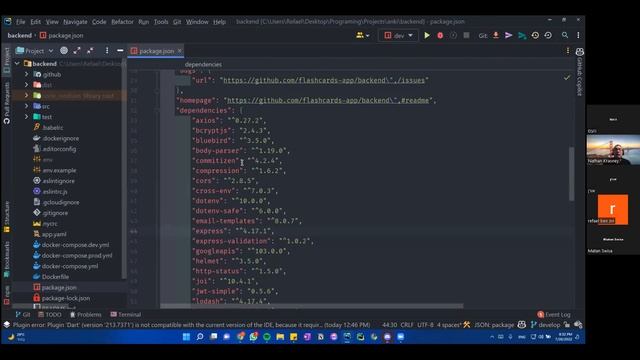
Task: Click Collapse All icon in Project panel
Action: pyautogui.click(x=90, y=51)
